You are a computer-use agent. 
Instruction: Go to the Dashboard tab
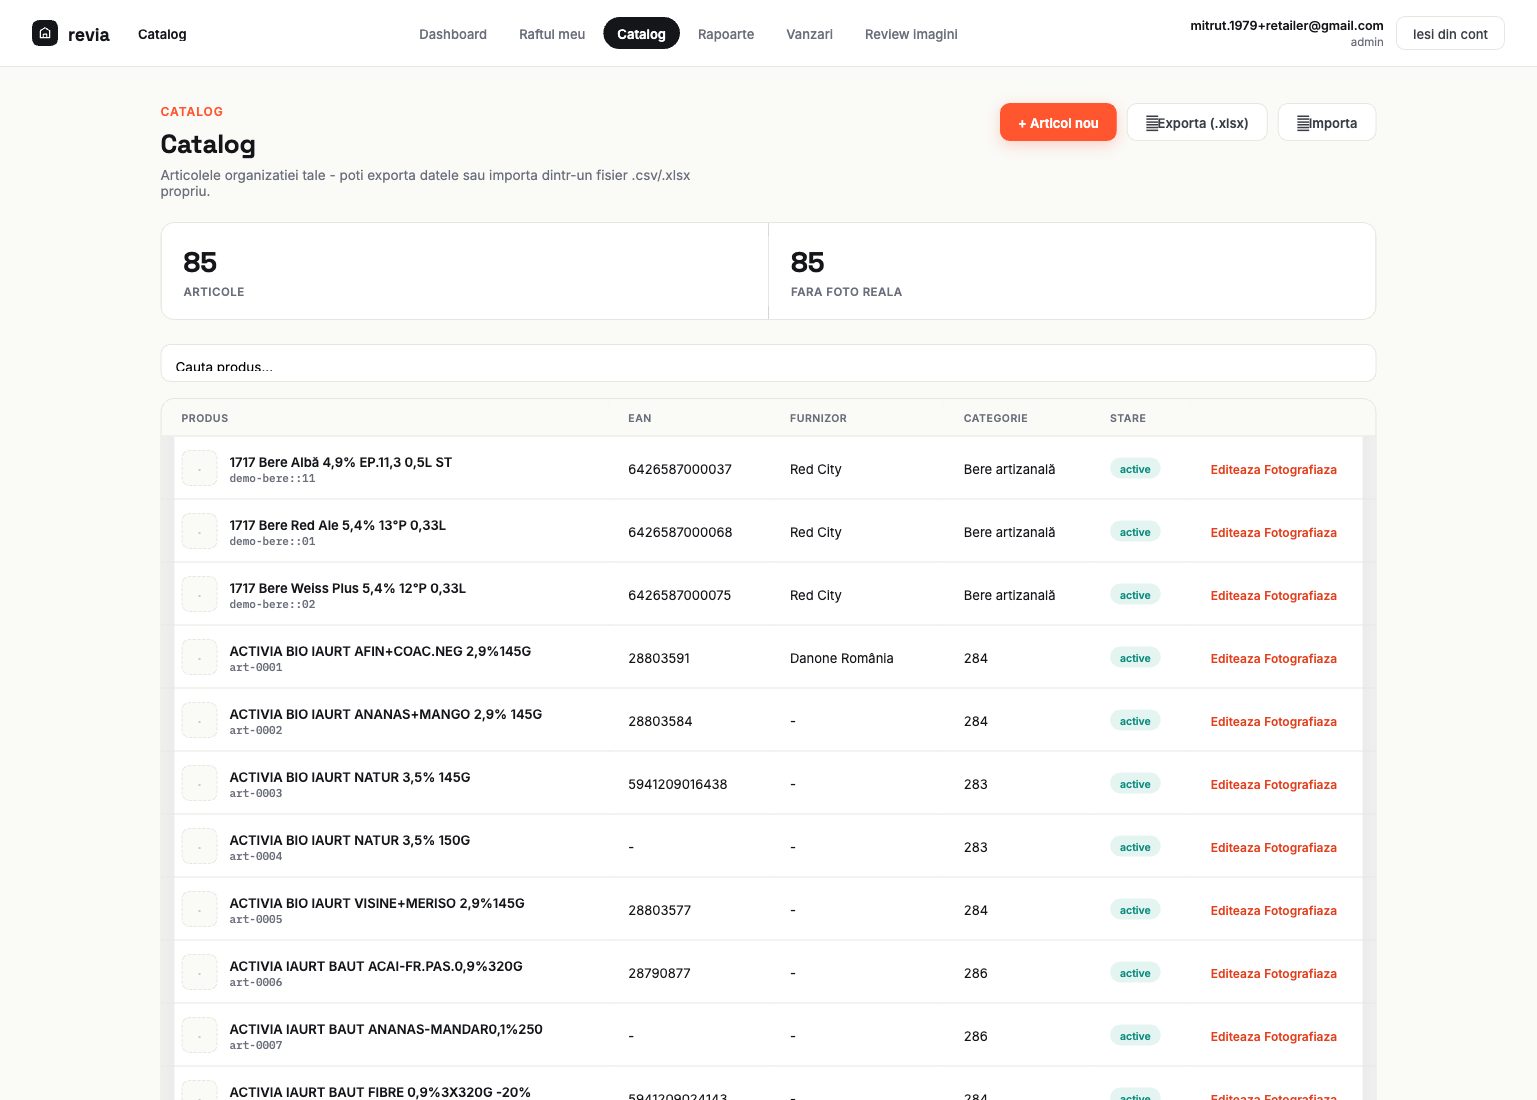click(453, 34)
